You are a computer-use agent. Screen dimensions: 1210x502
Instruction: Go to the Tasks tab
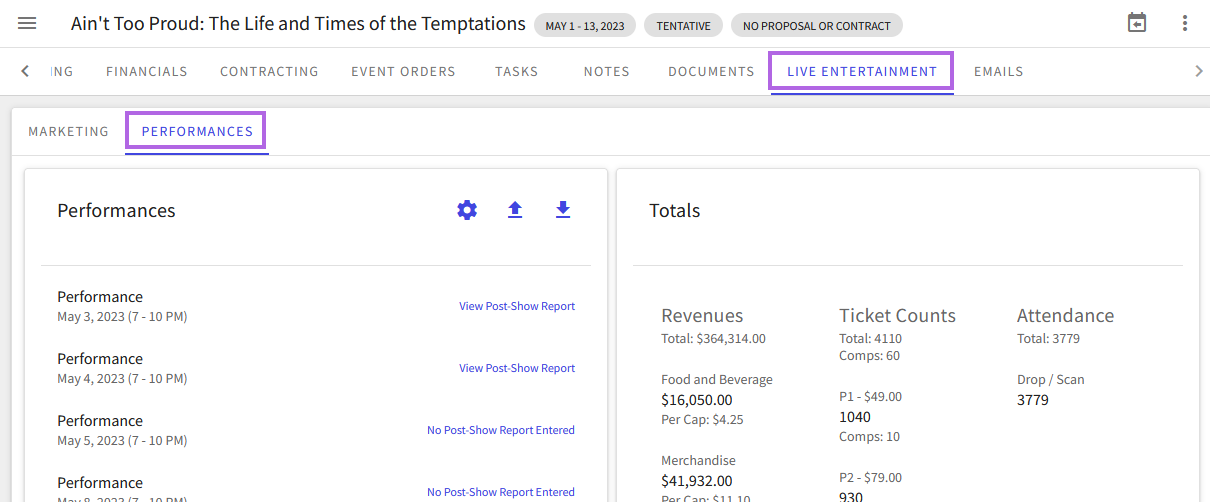tap(517, 72)
